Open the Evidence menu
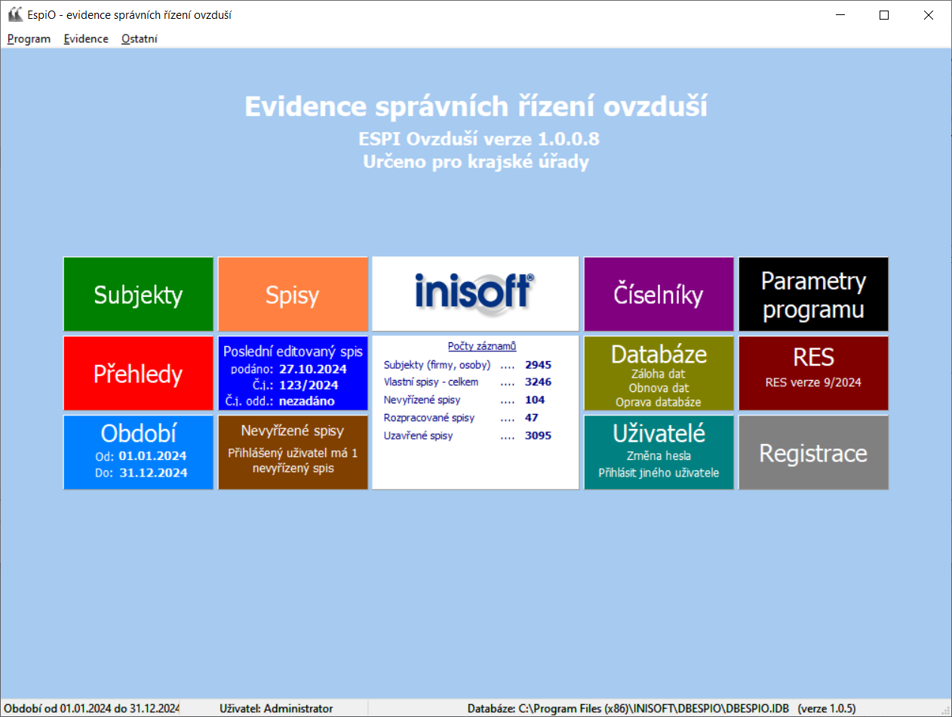Screen dimensions: 952x717 coord(86,39)
